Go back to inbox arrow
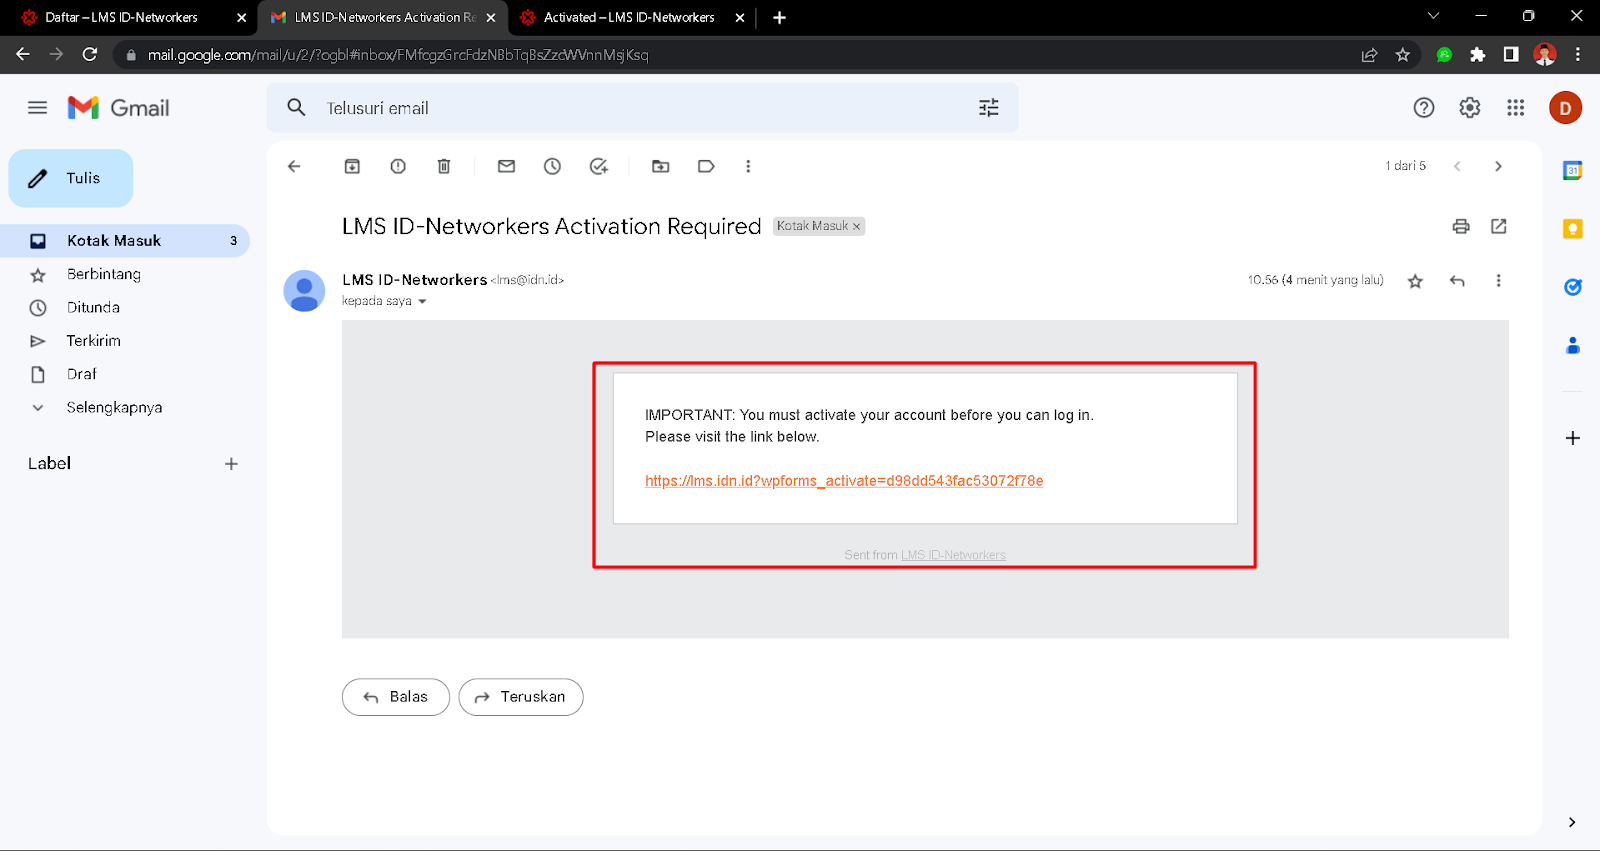 click(294, 167)
